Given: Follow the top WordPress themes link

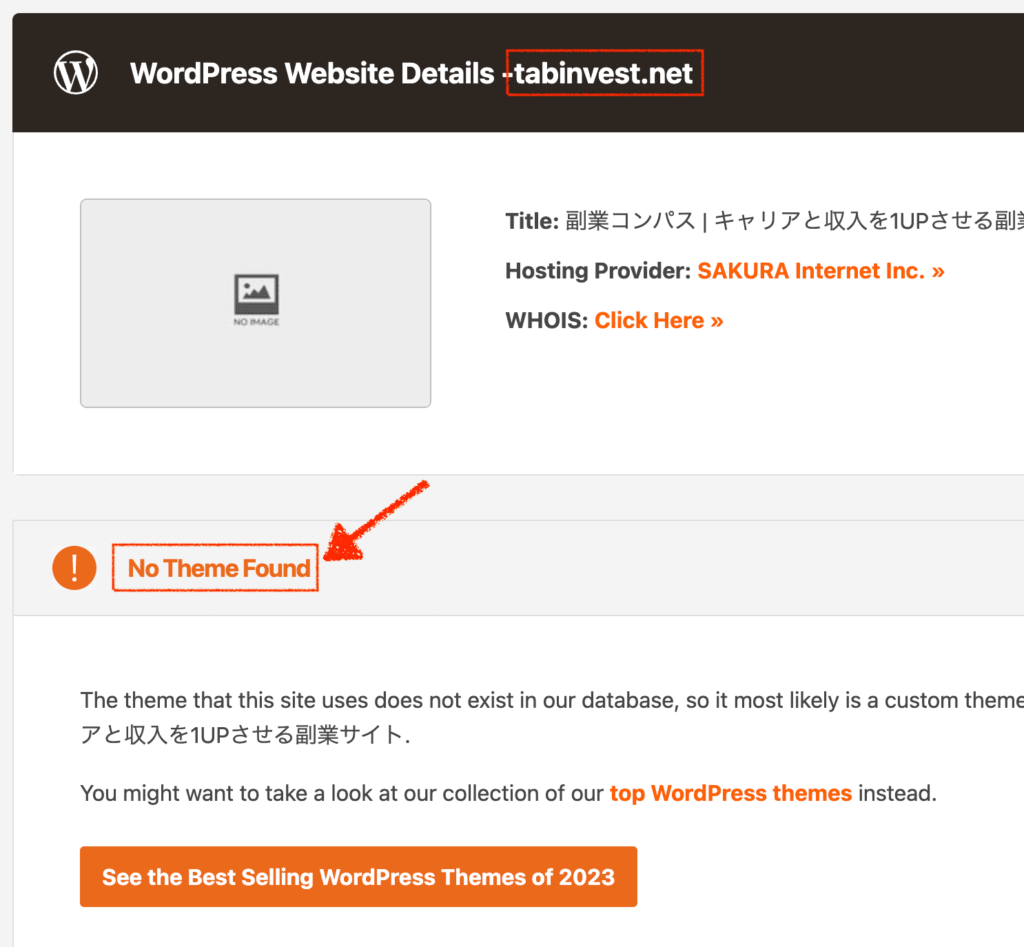Looking at the screenshot, I should tap(730, 793).
